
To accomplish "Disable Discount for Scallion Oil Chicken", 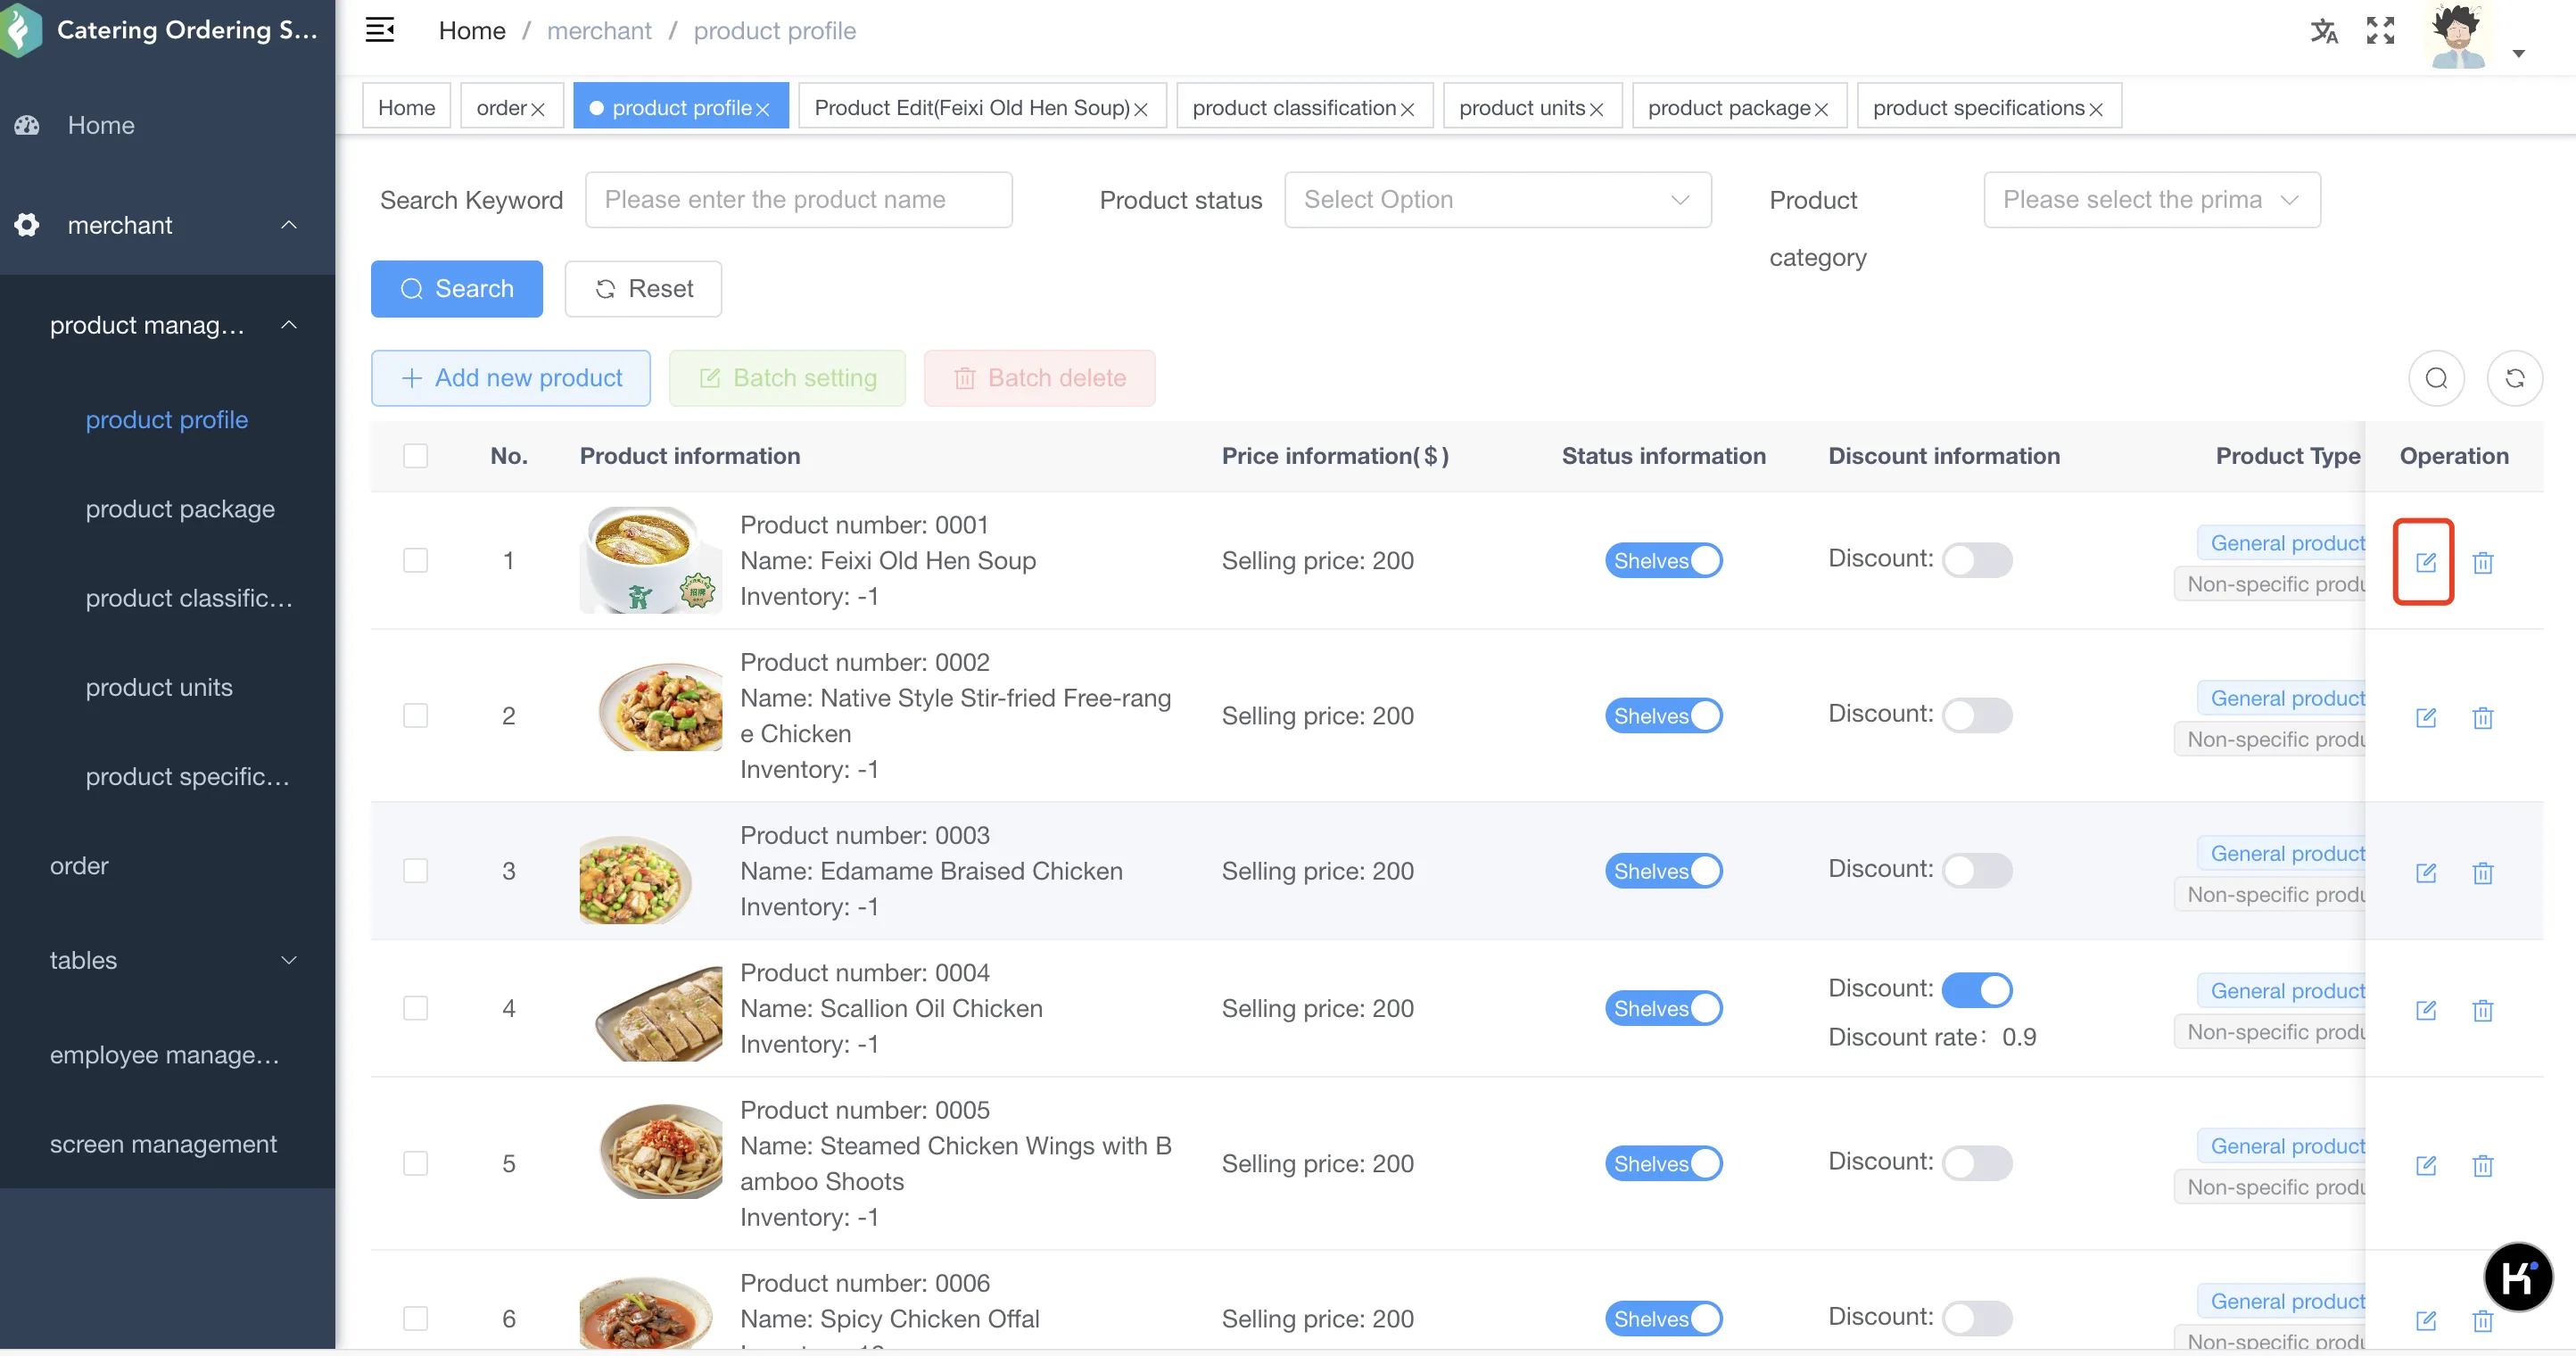I will click(1976, 990).
